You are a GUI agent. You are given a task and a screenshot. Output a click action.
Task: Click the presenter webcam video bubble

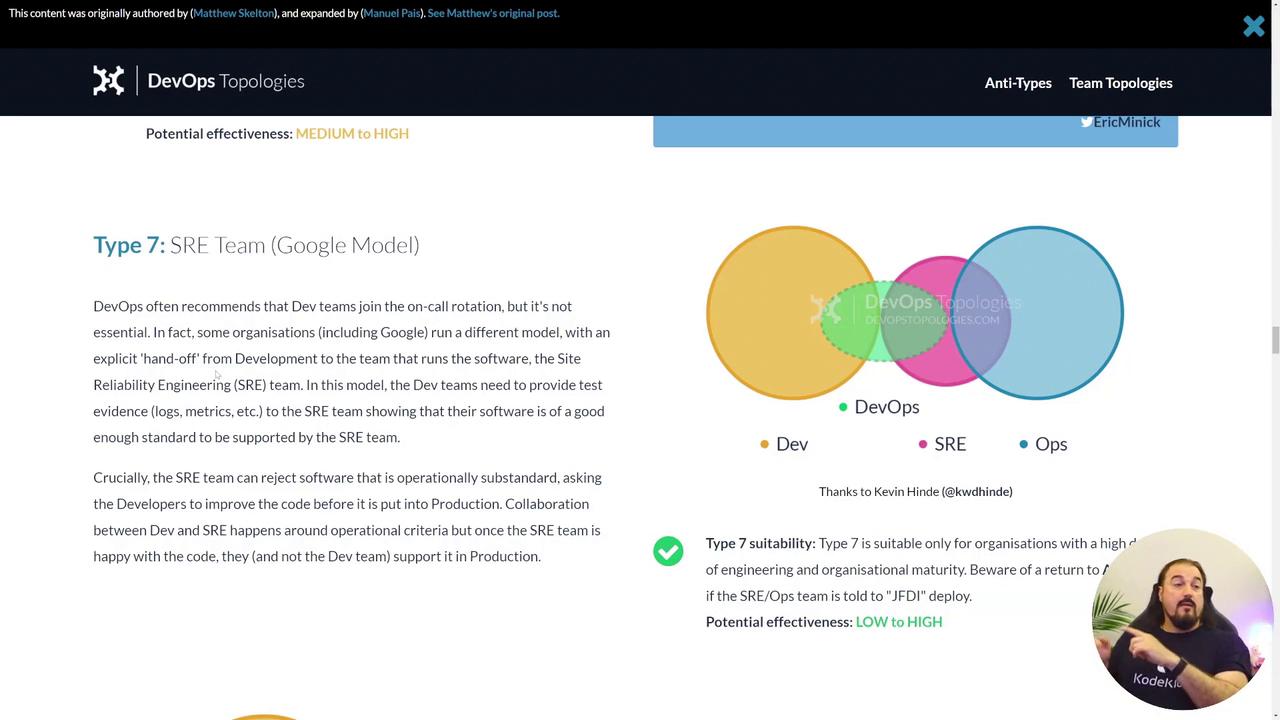coord(1180,619)
